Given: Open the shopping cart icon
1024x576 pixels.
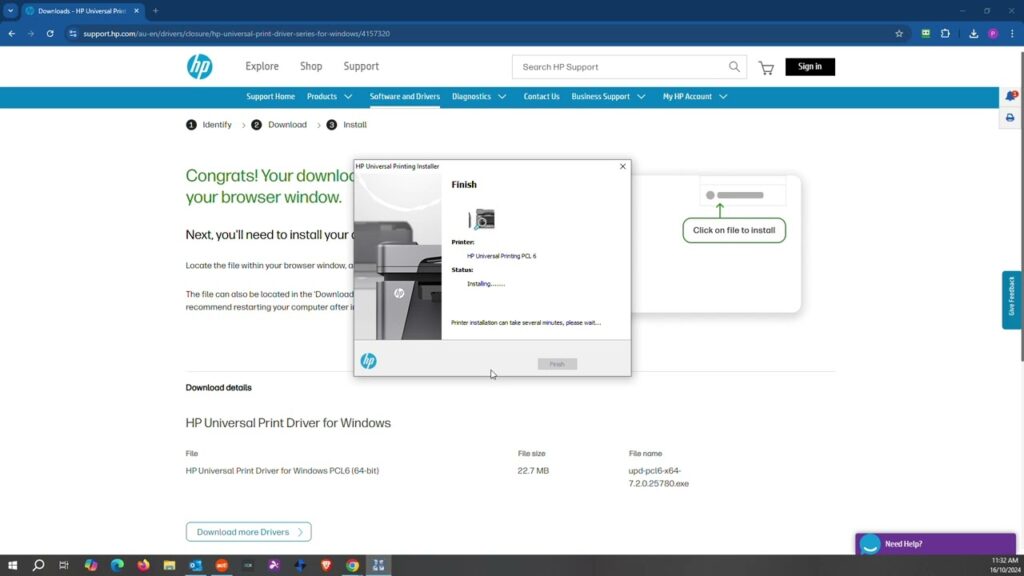Looking at the screenshot, I should (766, 67).
